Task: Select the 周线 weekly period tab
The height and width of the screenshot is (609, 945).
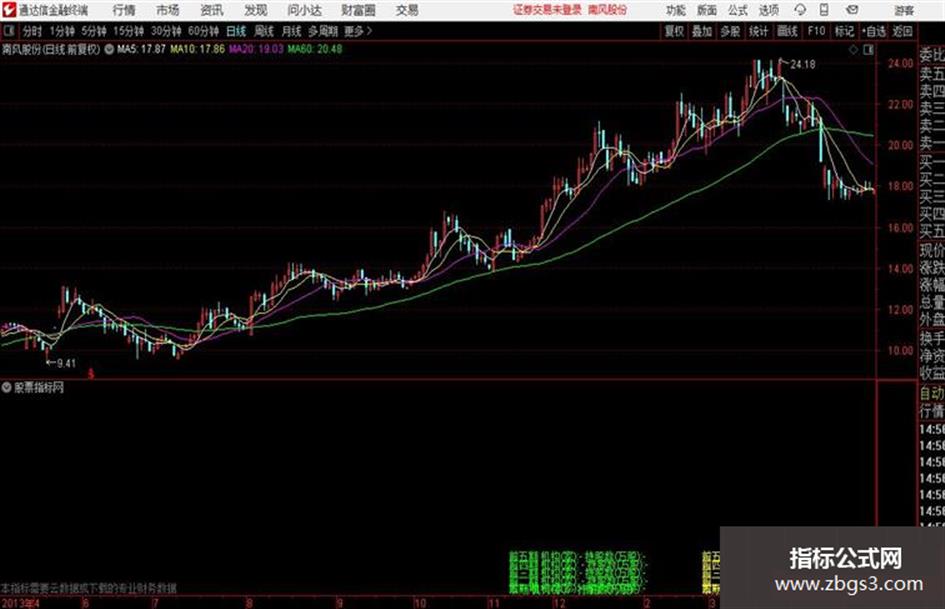Action: click(264, 31)
